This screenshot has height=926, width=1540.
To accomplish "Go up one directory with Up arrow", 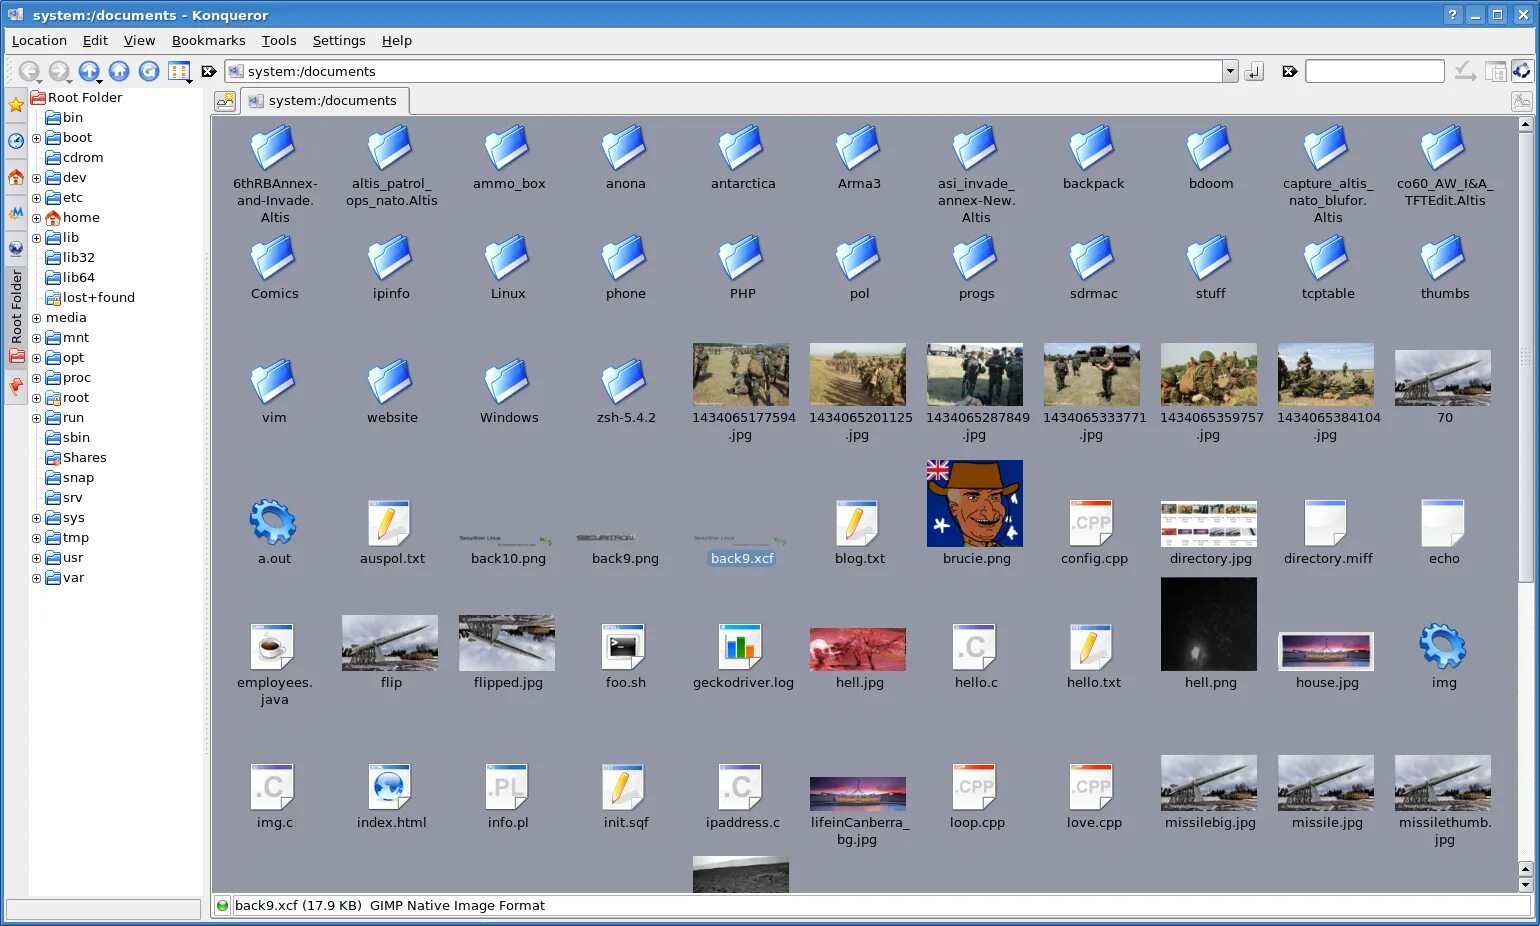I will pyautogui.click(x=89, y=71).
